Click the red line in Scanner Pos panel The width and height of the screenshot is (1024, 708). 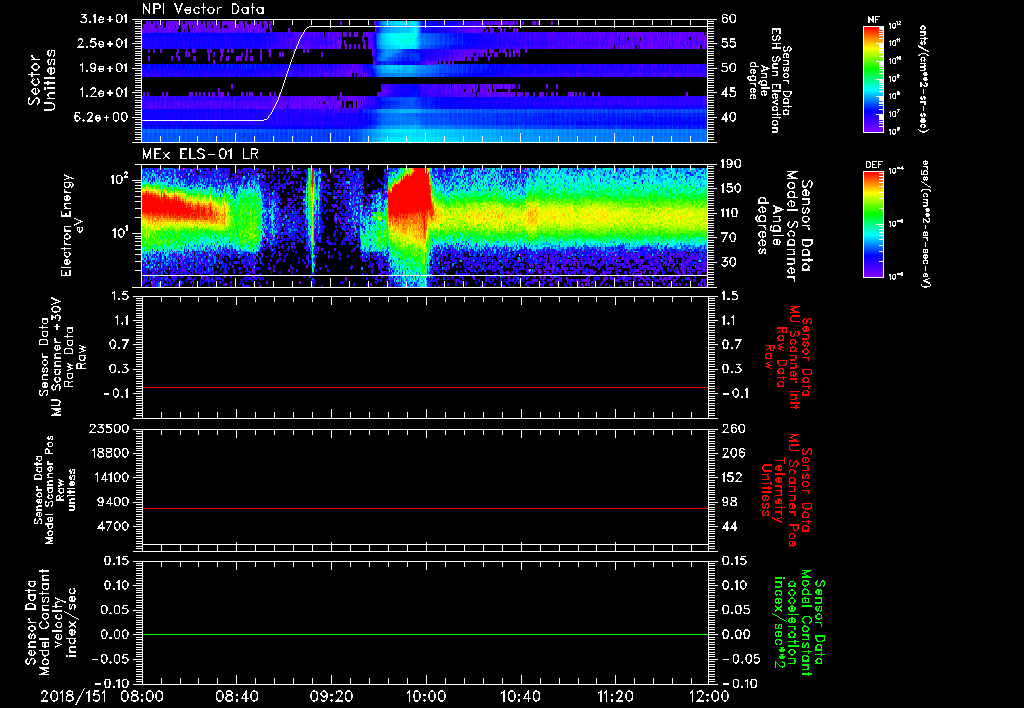click(x=424, y=508)
